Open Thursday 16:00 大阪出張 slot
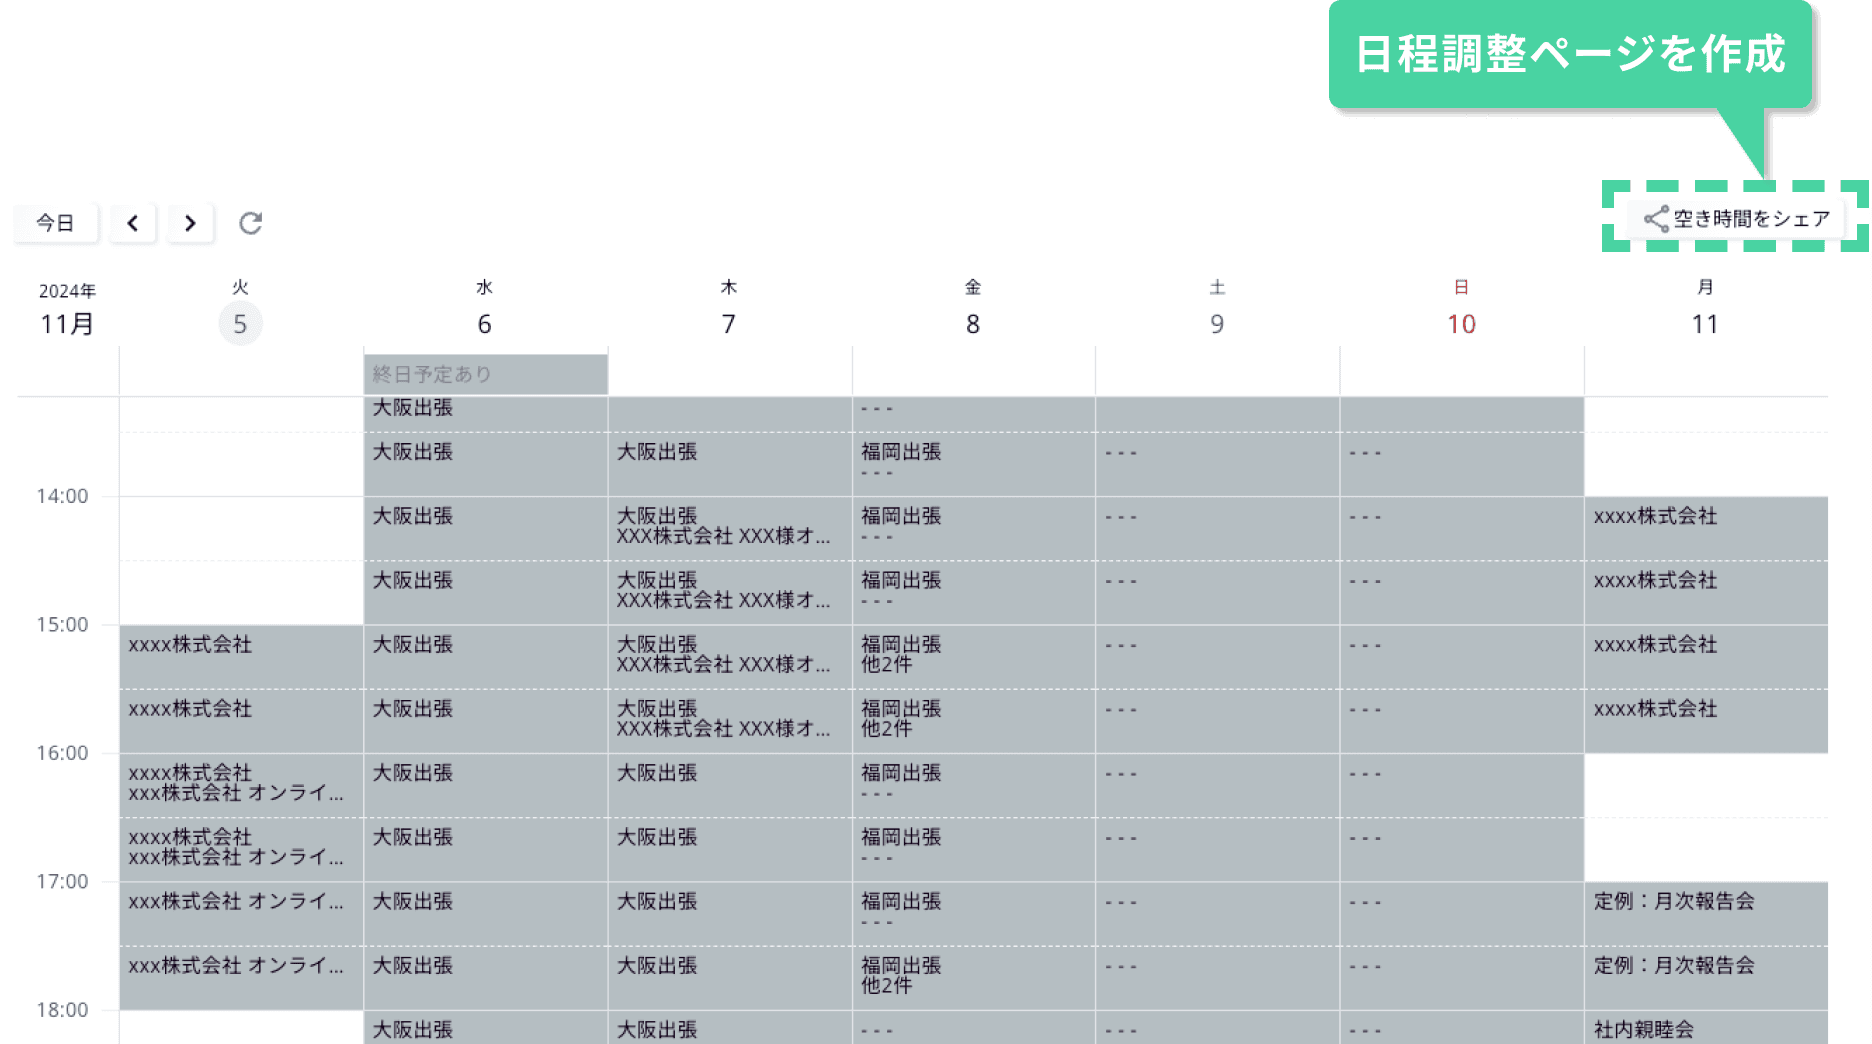Image resolution: width=1872 pixels, height=1044 pixels. click(x=730, y=785)
